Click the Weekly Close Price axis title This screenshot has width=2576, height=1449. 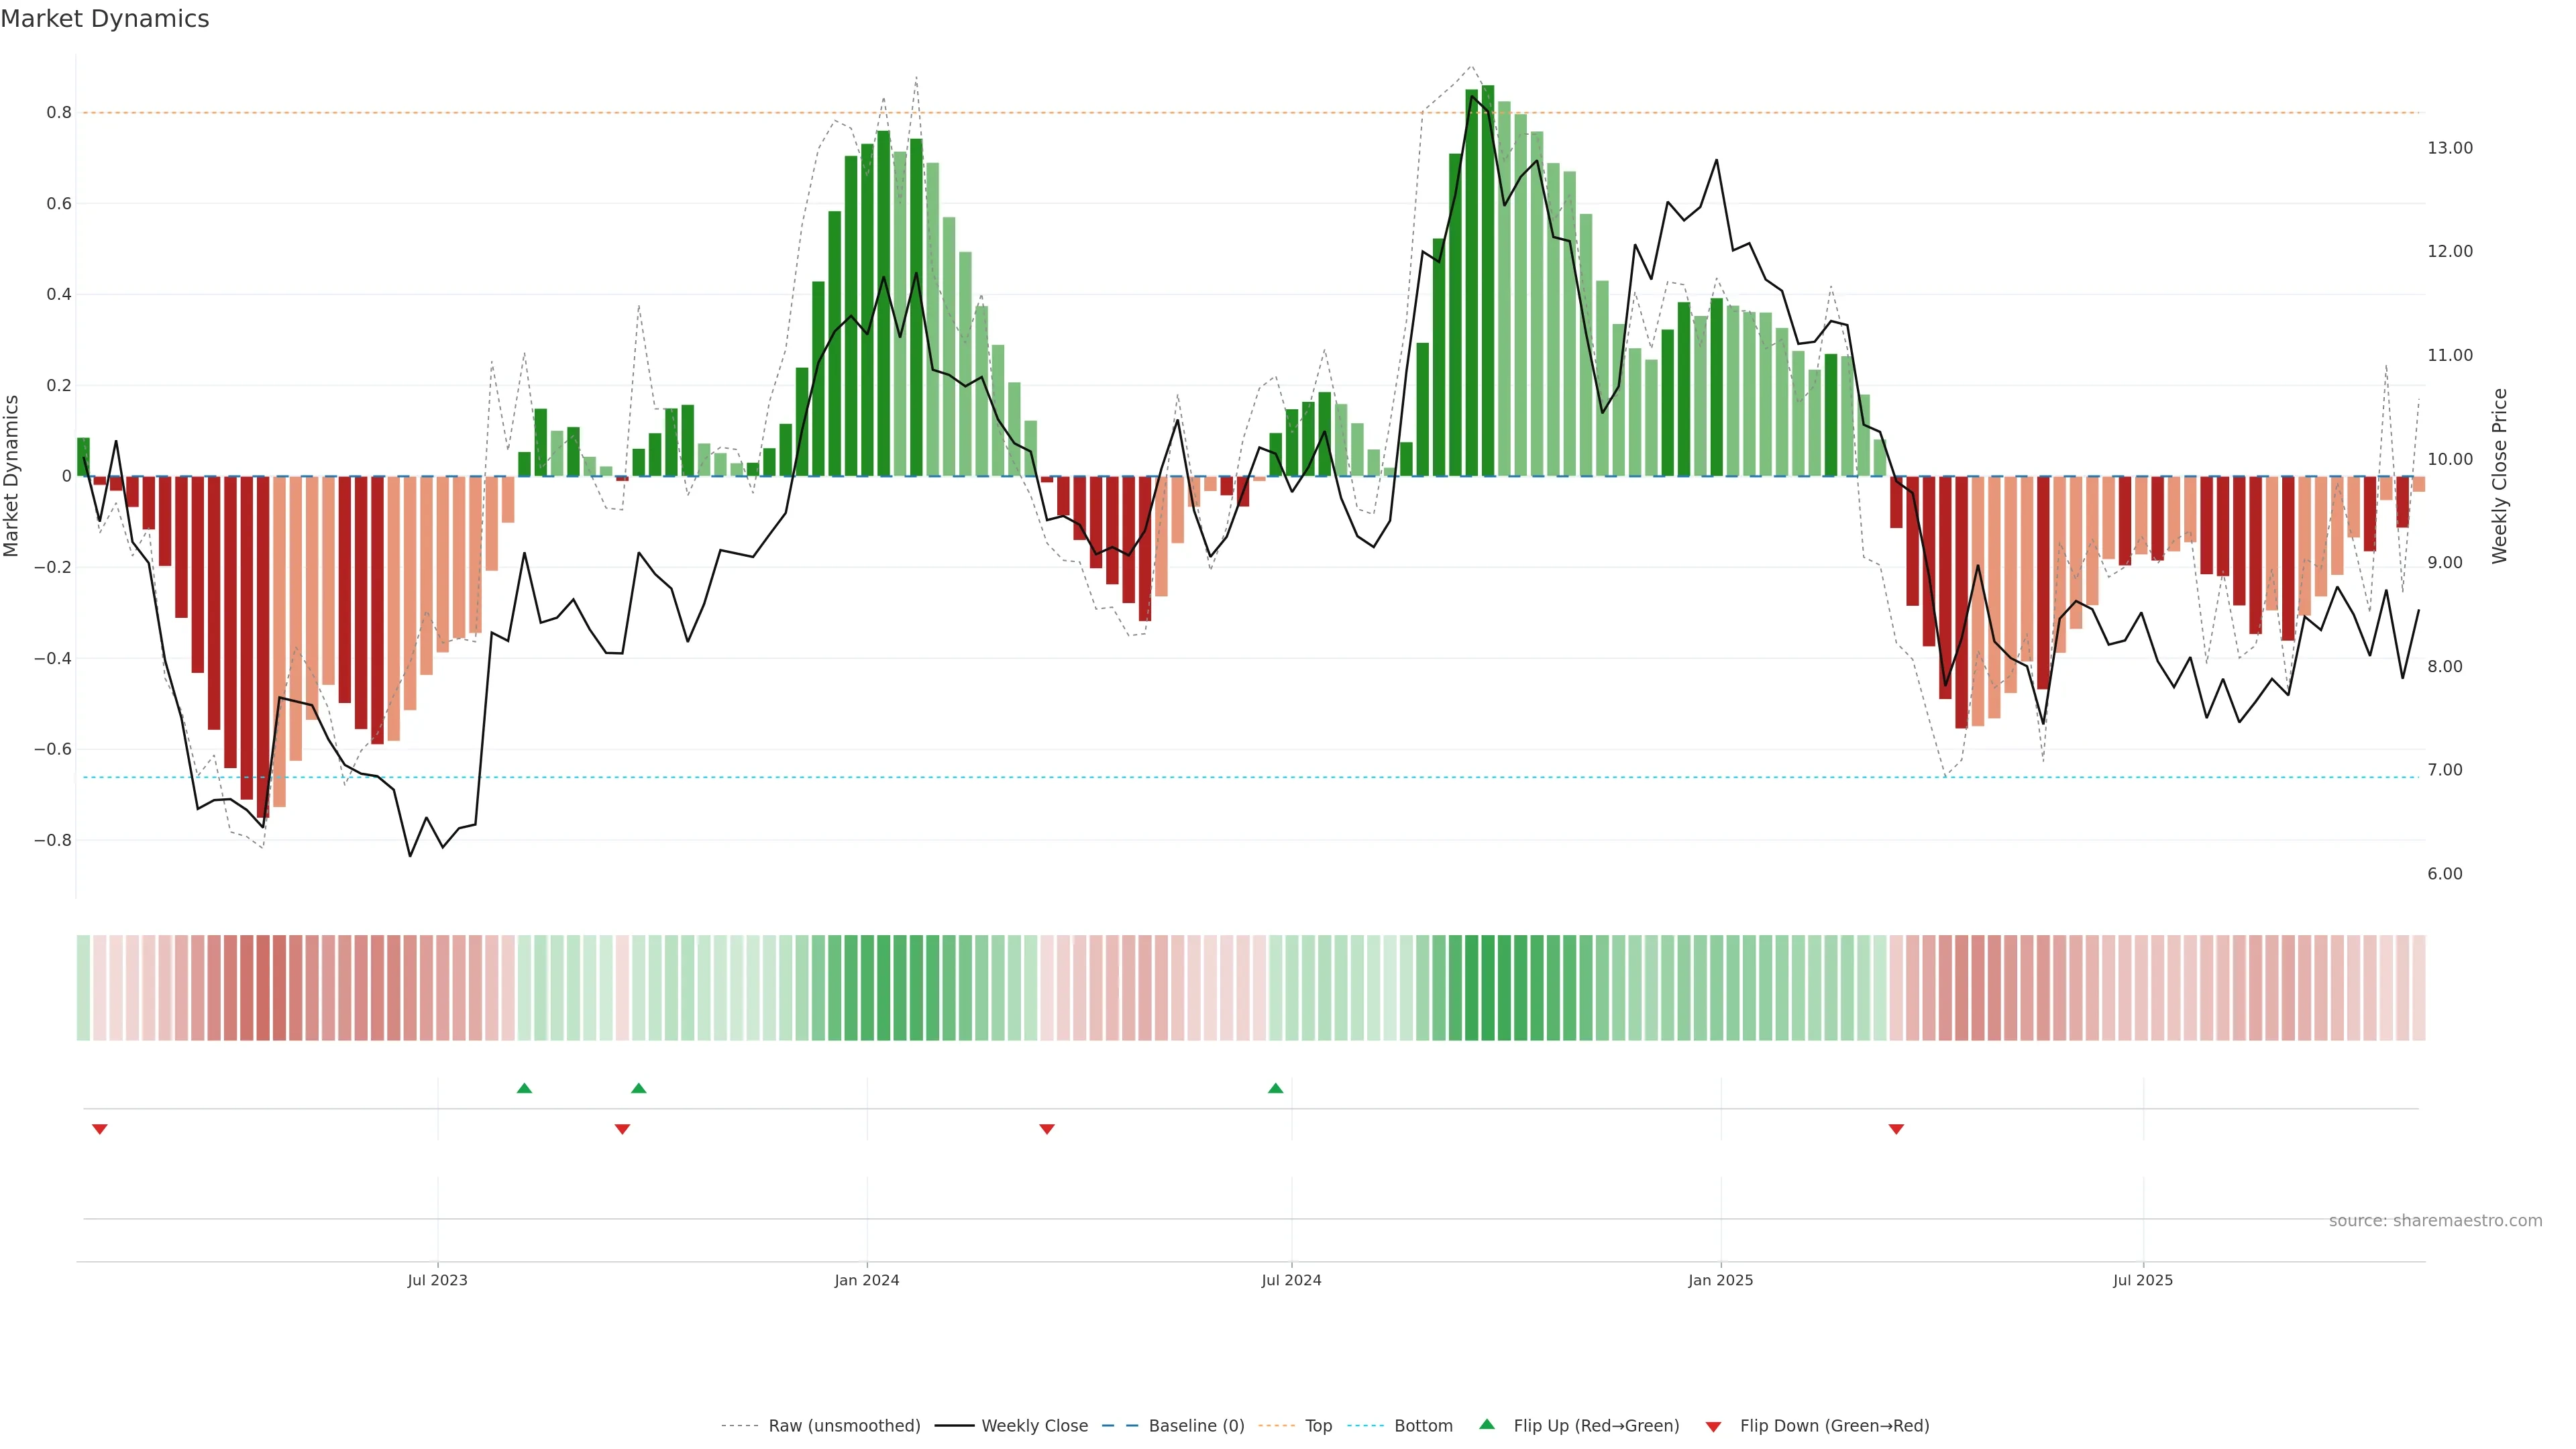(x=2499, y=476)
